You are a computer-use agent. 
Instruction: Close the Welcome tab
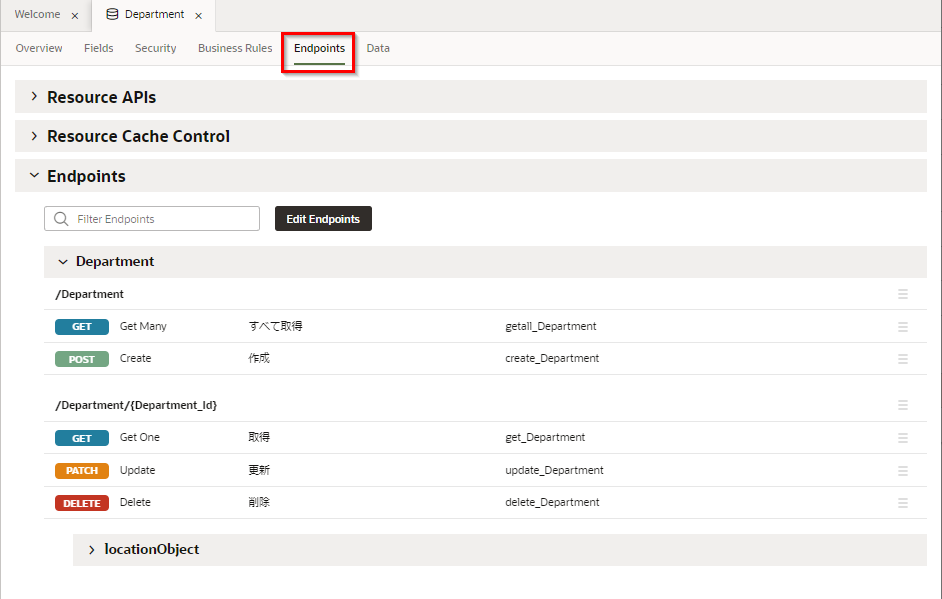click(75, 16)
